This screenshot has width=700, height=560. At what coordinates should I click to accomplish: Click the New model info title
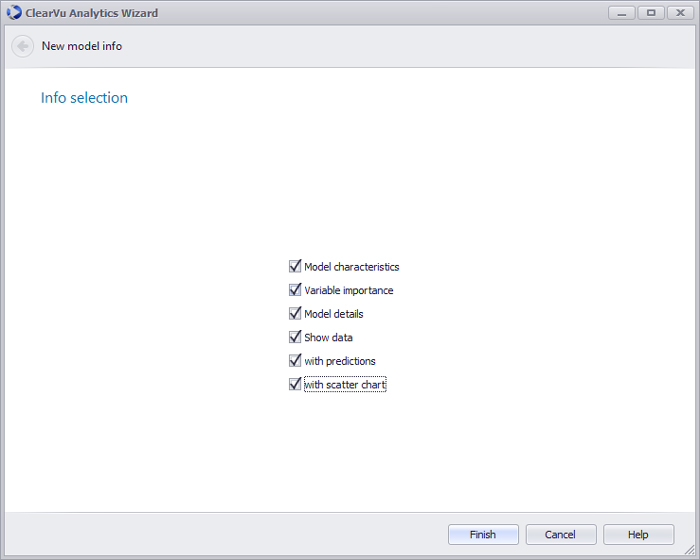click(82, 46)
